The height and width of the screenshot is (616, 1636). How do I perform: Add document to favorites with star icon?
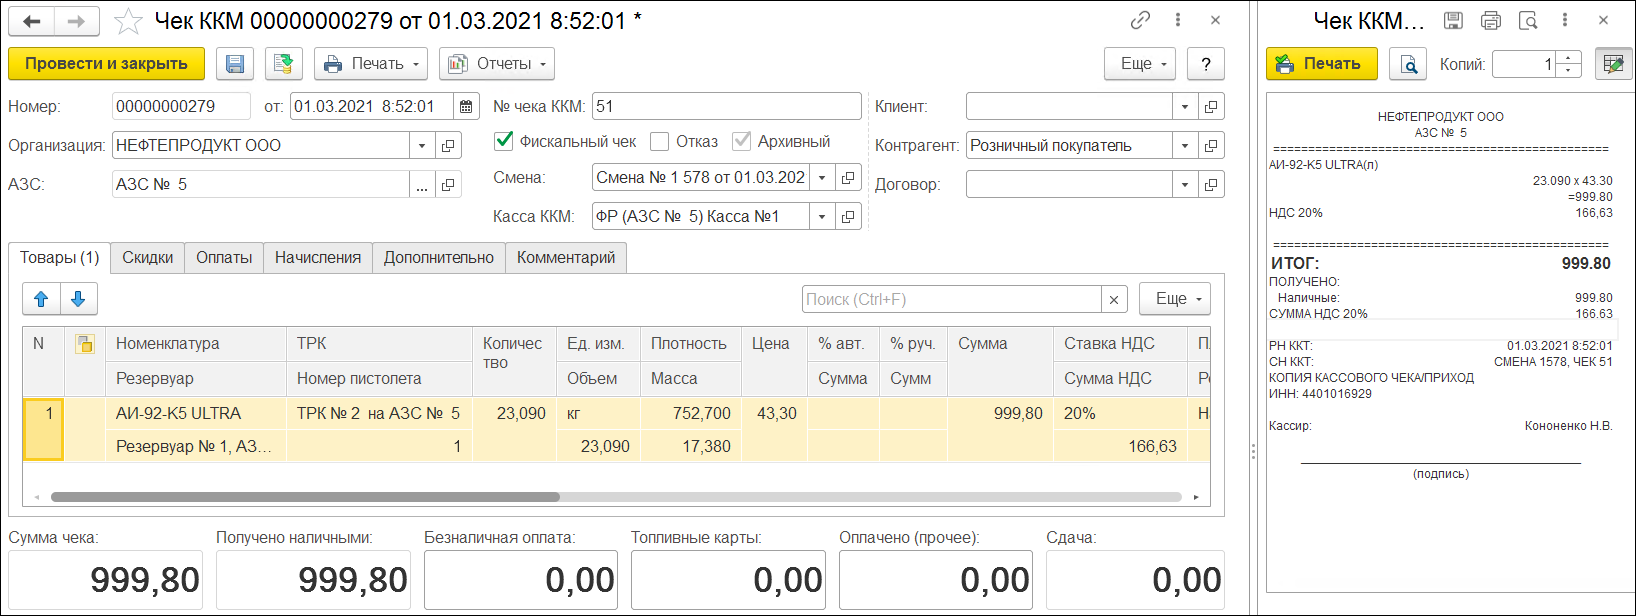[128, 21]
